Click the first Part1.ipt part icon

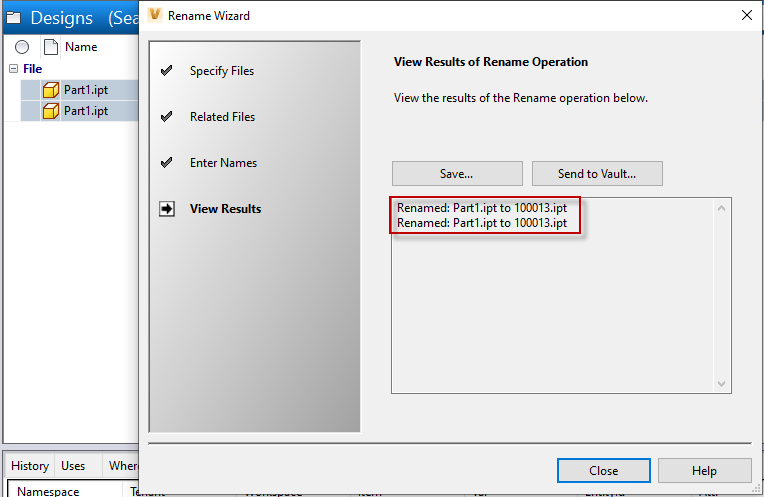[x=52, y=90]
